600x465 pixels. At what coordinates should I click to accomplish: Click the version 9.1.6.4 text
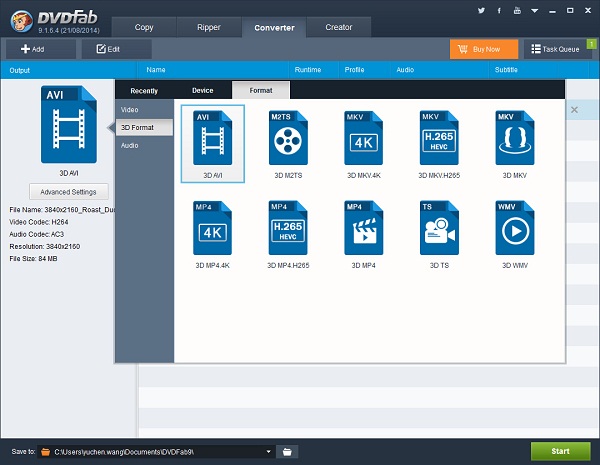click(x=68, y=30)
